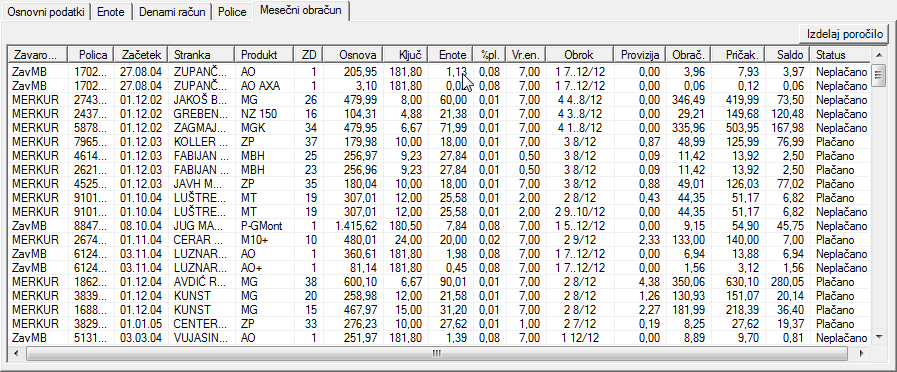Click start date 03.03.04
This screenshot has width=897, height=372.
pos(140,338)
